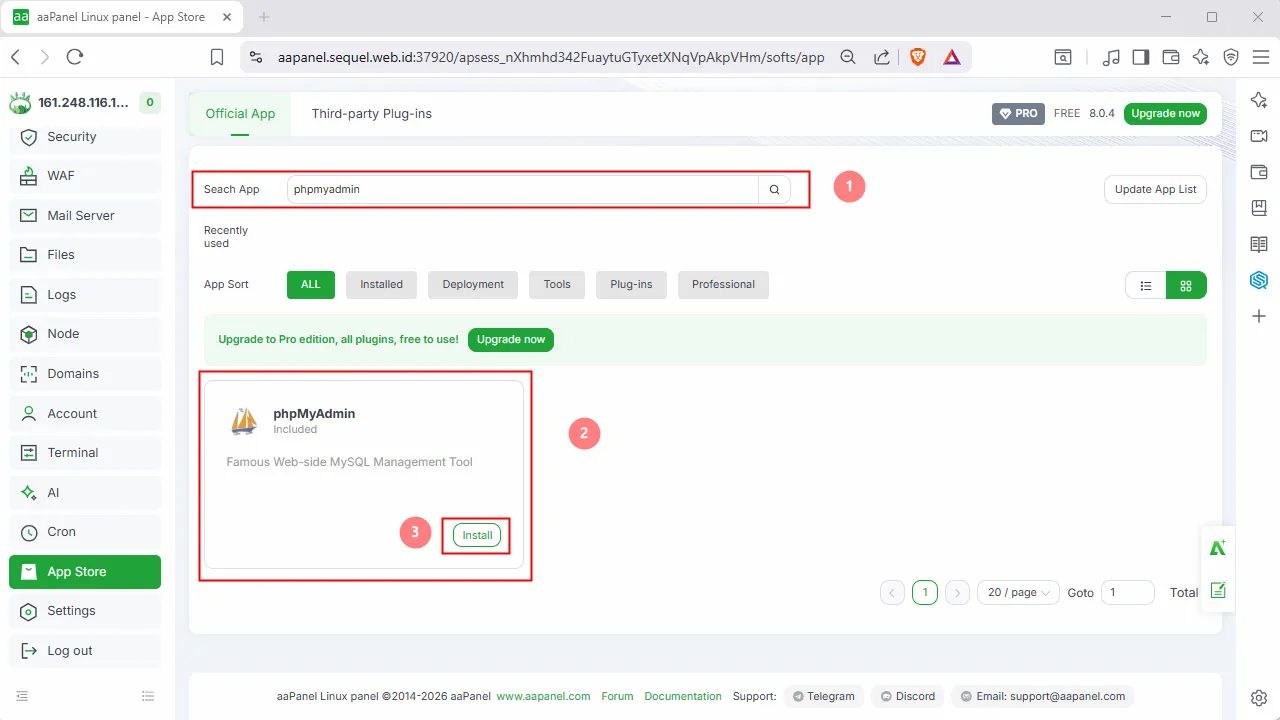
Task: Click Upgrade now in the green banner
Action: click(511, 340)
